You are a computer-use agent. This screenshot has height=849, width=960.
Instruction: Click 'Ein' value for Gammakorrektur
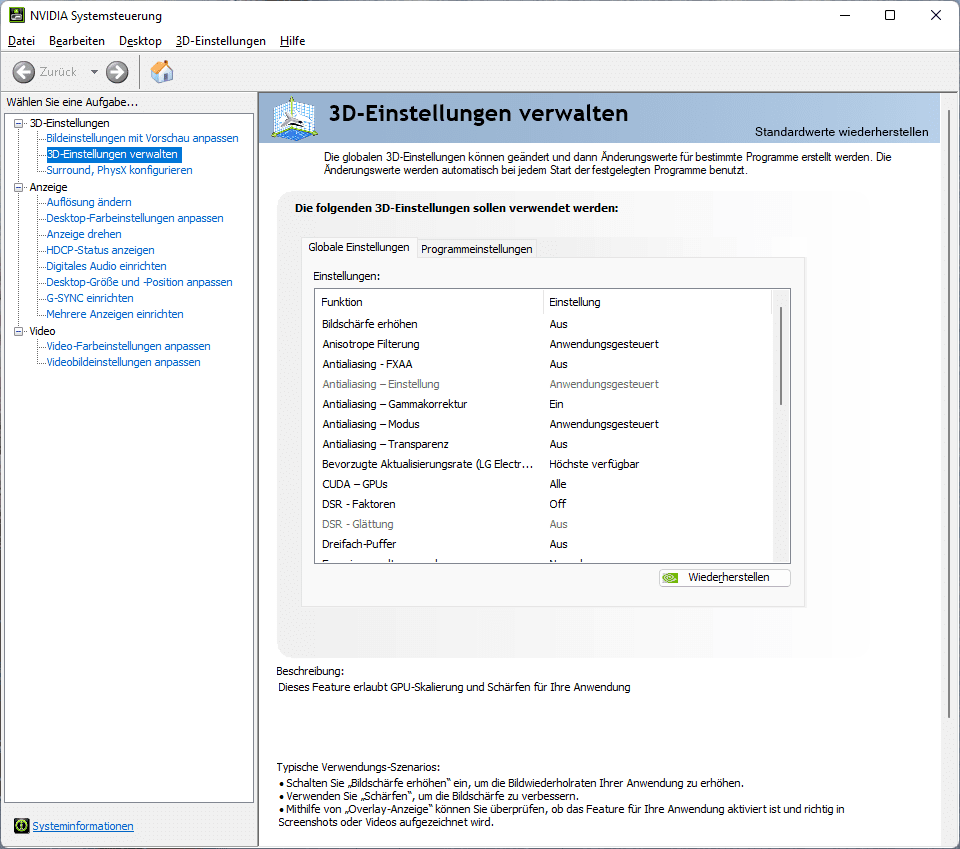(556, 404)
